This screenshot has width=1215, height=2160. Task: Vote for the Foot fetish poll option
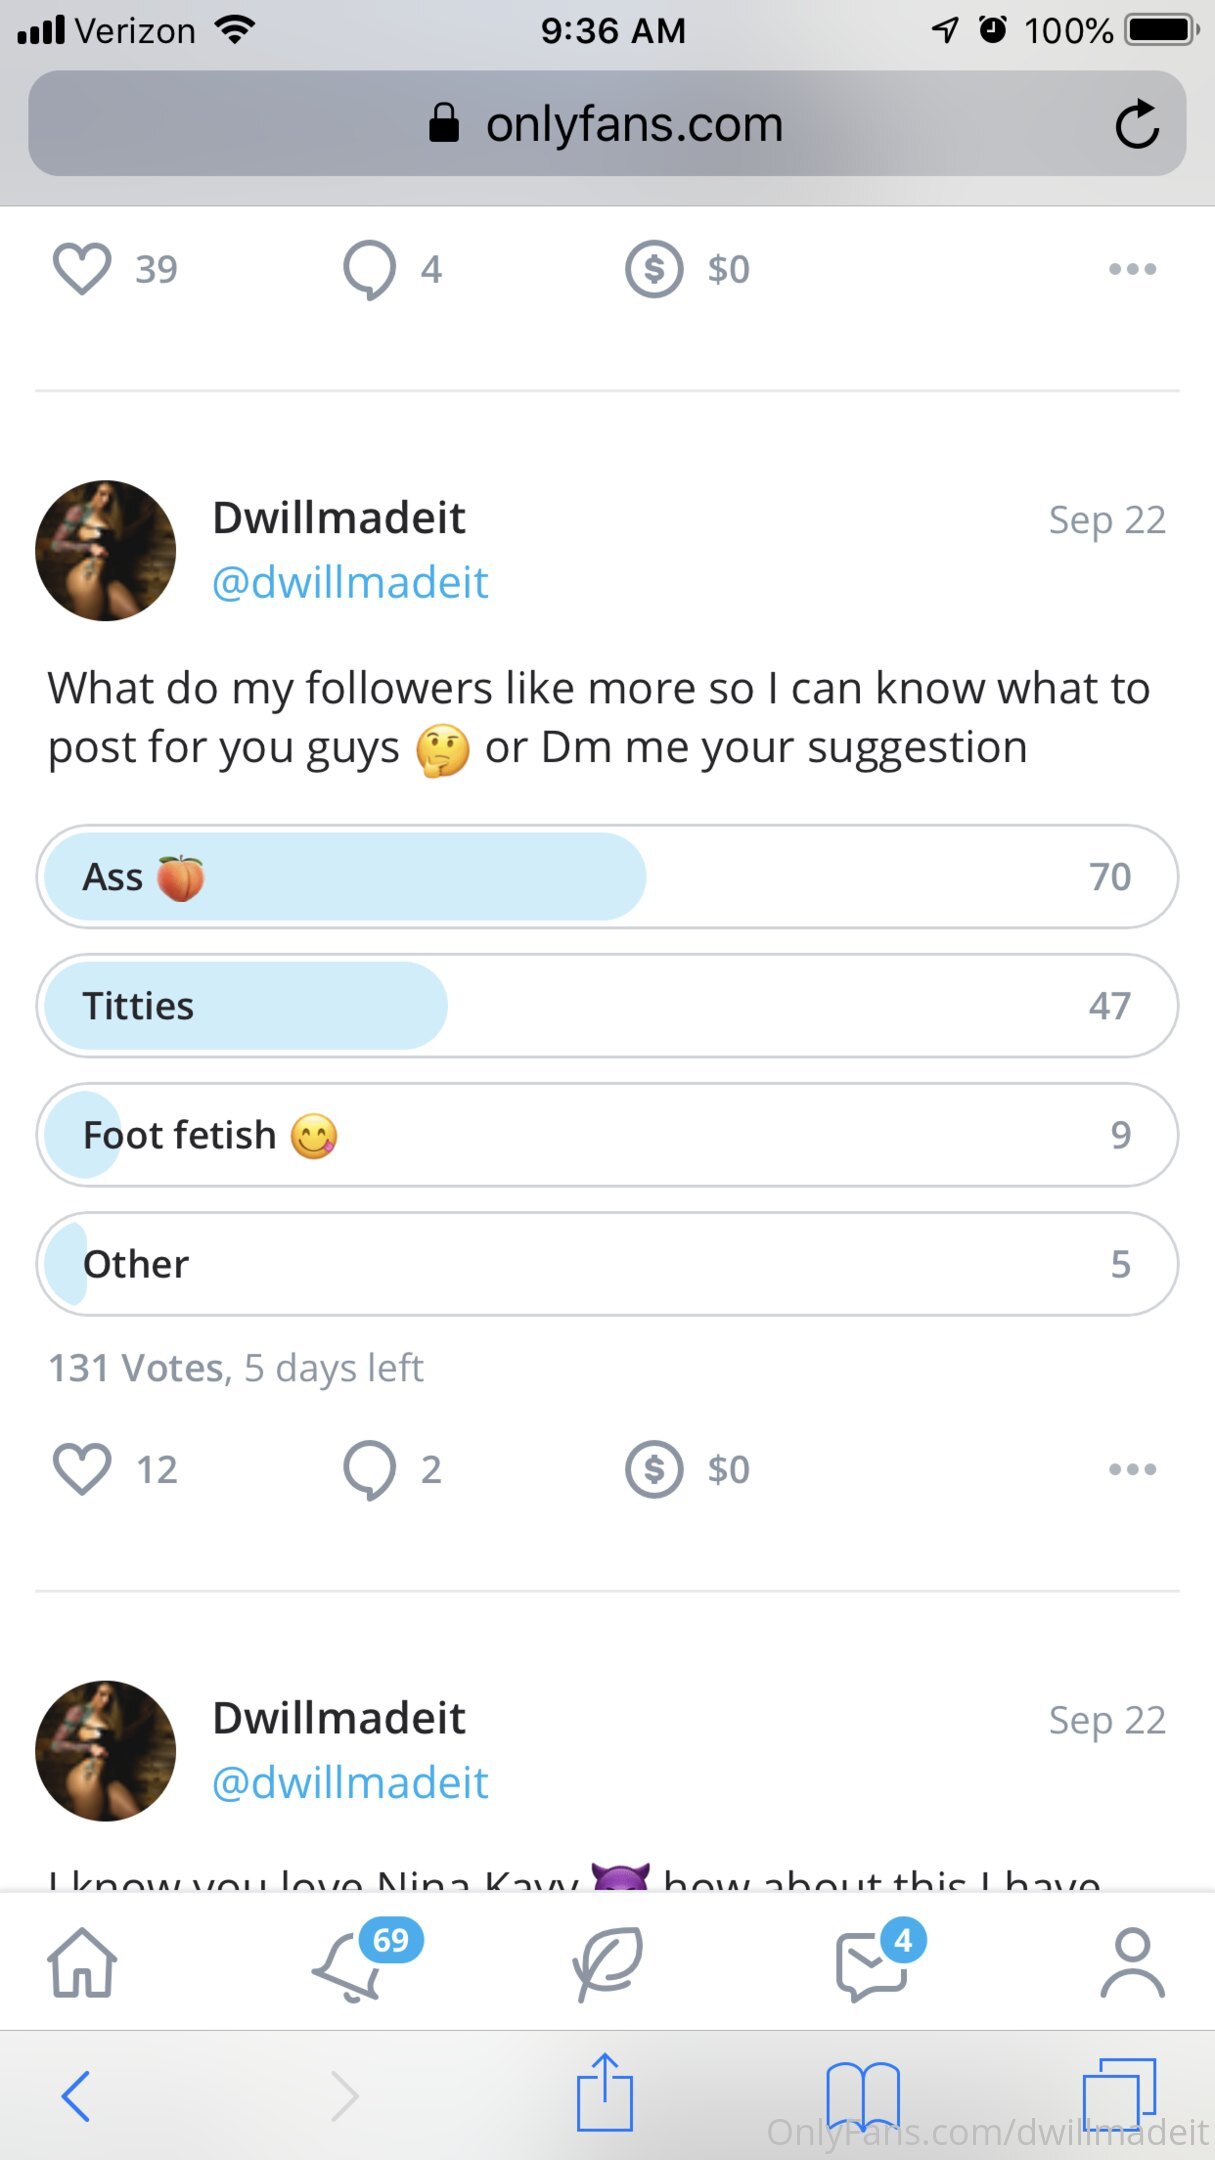click(607, 1135)
